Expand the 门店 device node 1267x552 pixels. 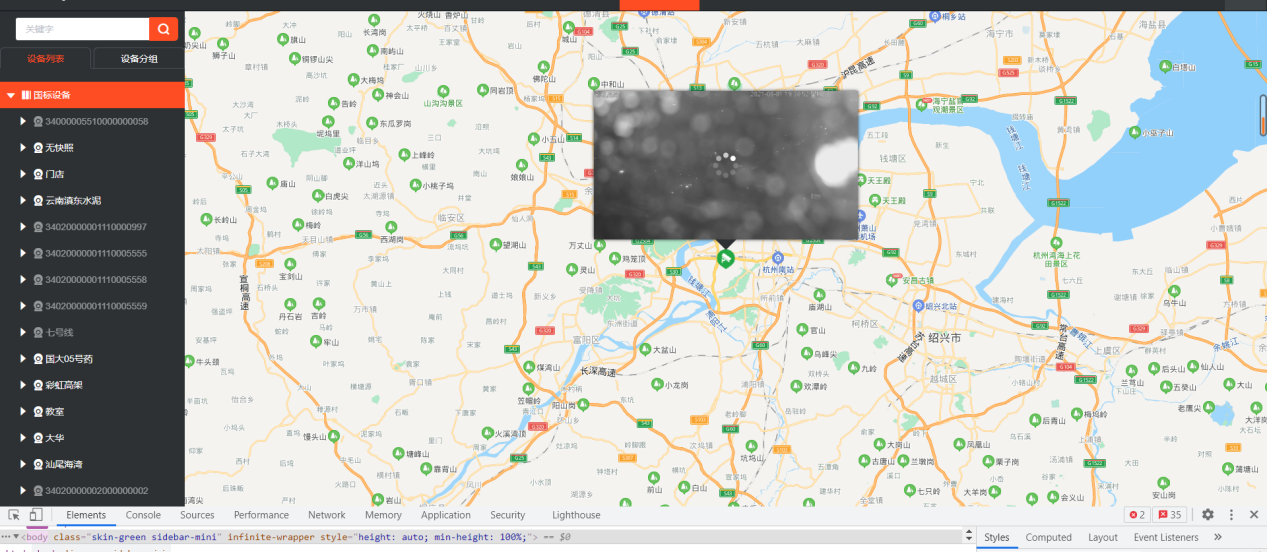[x=23, y=174]
